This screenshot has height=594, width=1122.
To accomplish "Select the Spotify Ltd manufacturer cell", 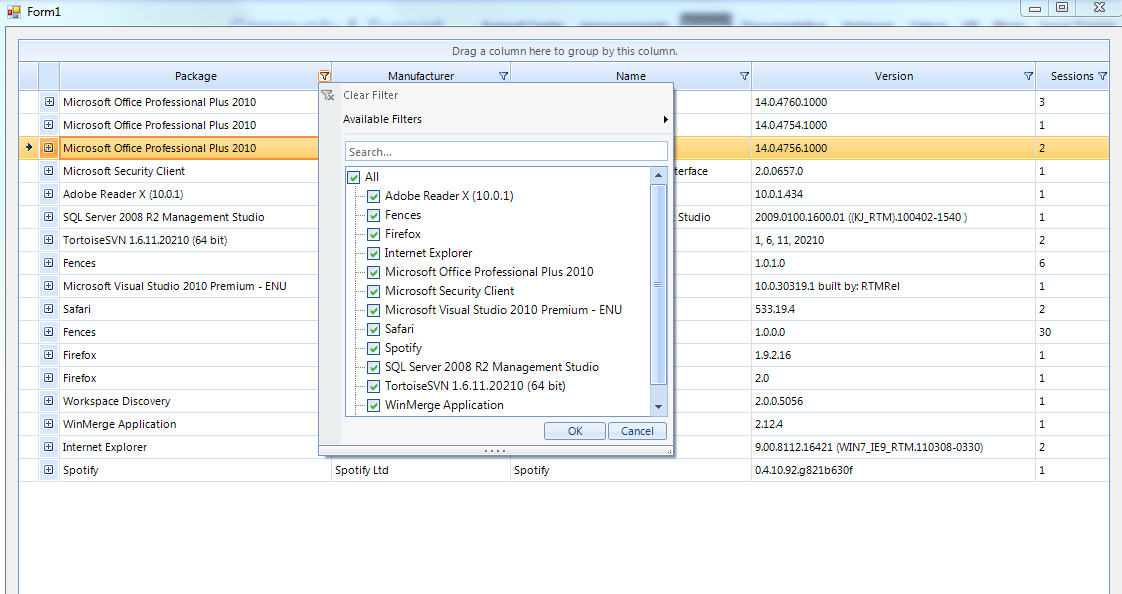I will [421, 470].
